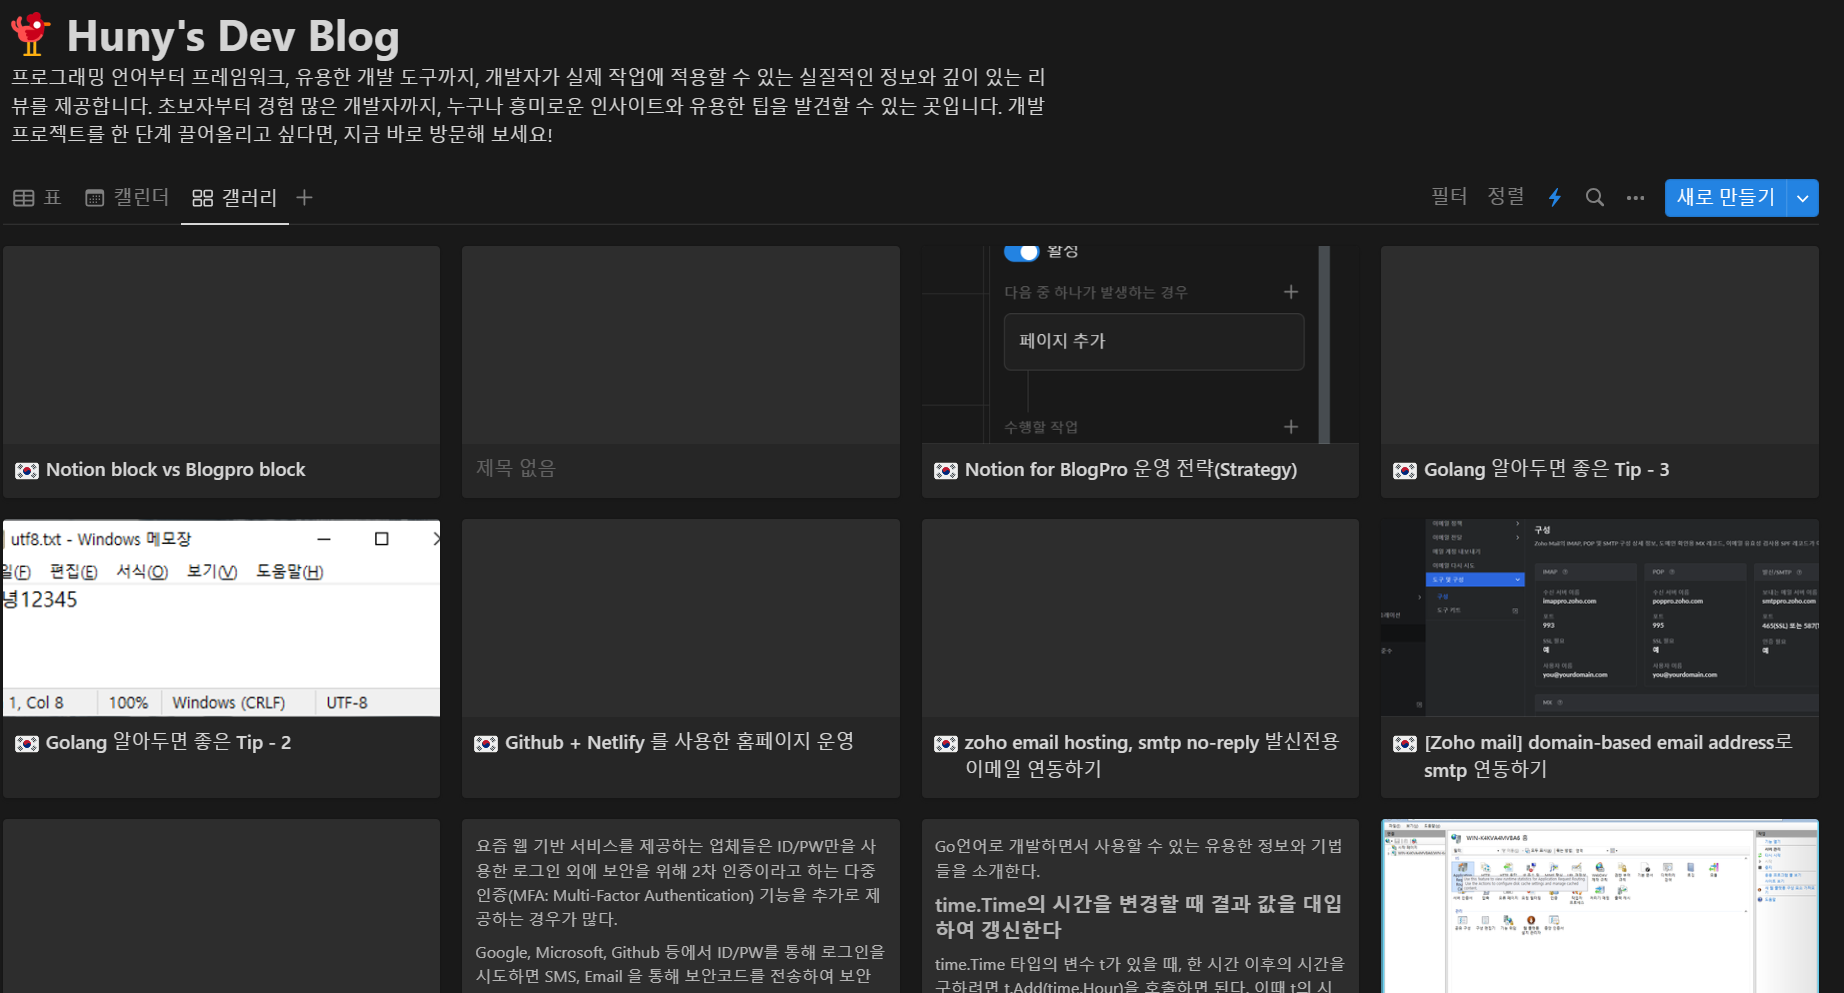Click Korean flag icon on Notion block card

pyautogui.click(x=27, y=470)
